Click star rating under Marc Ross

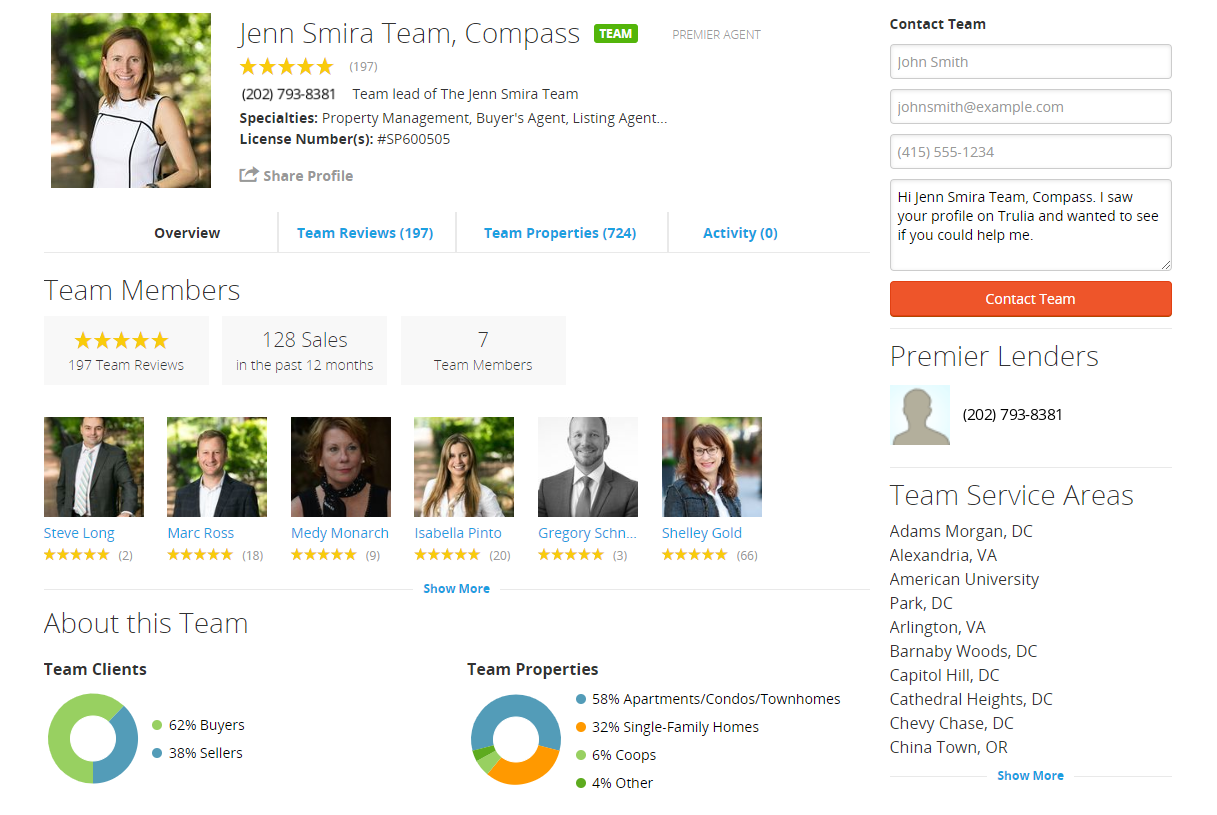click(200, 554)
